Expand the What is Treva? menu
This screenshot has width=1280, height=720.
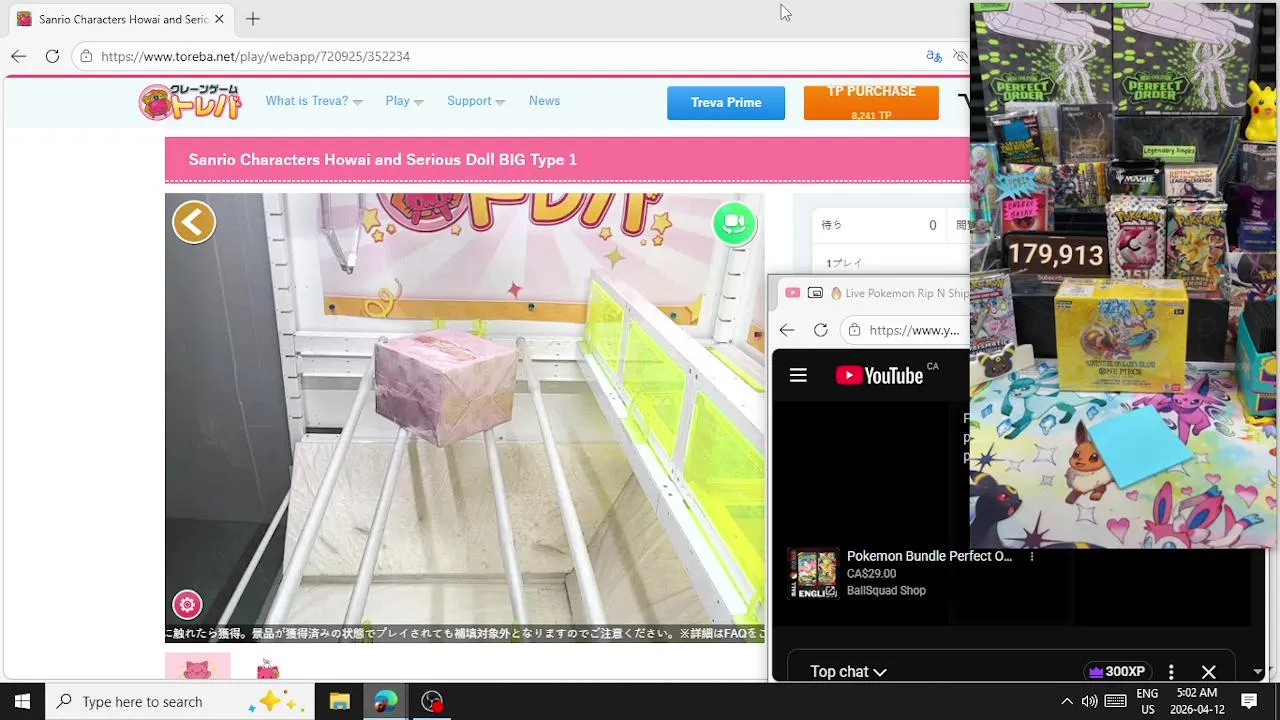[x=314, y=101]
